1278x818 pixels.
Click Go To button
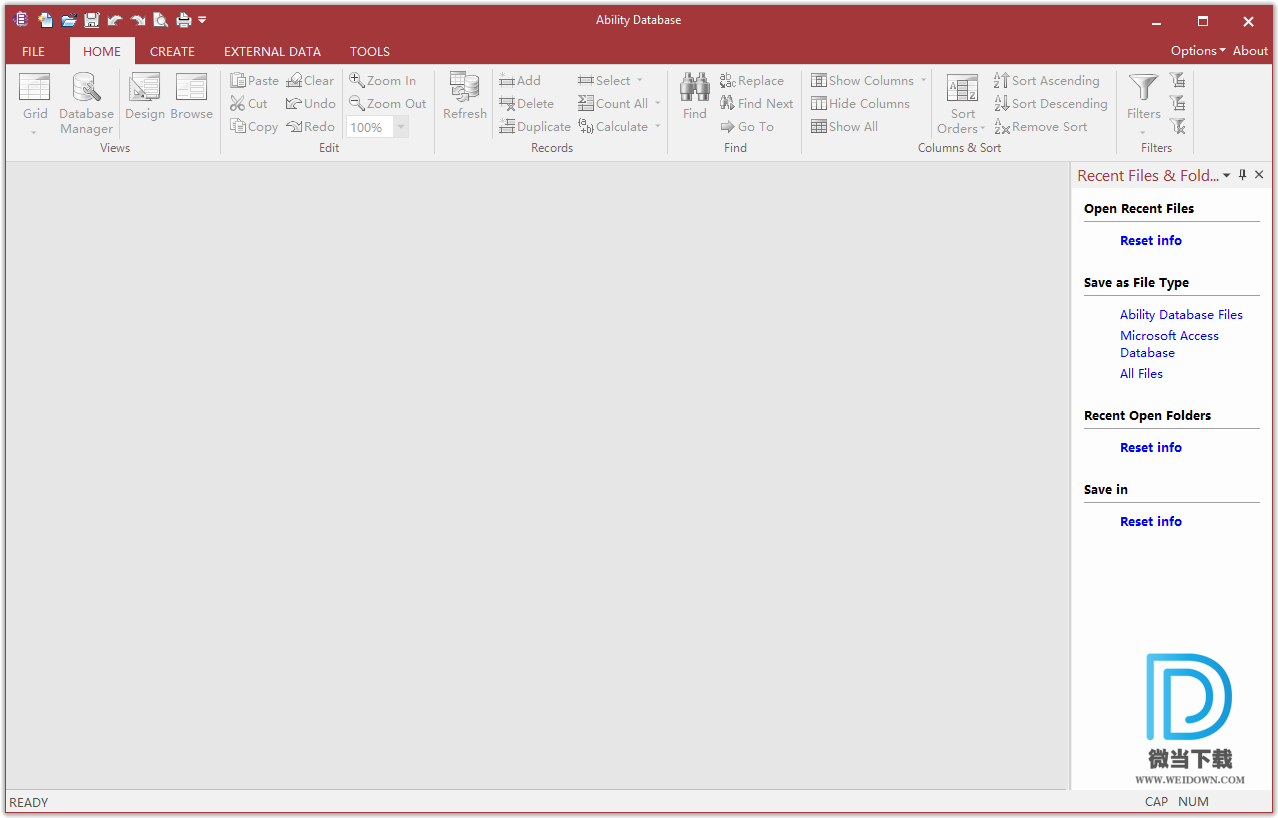pyautogui.click(x=747, y=127)
